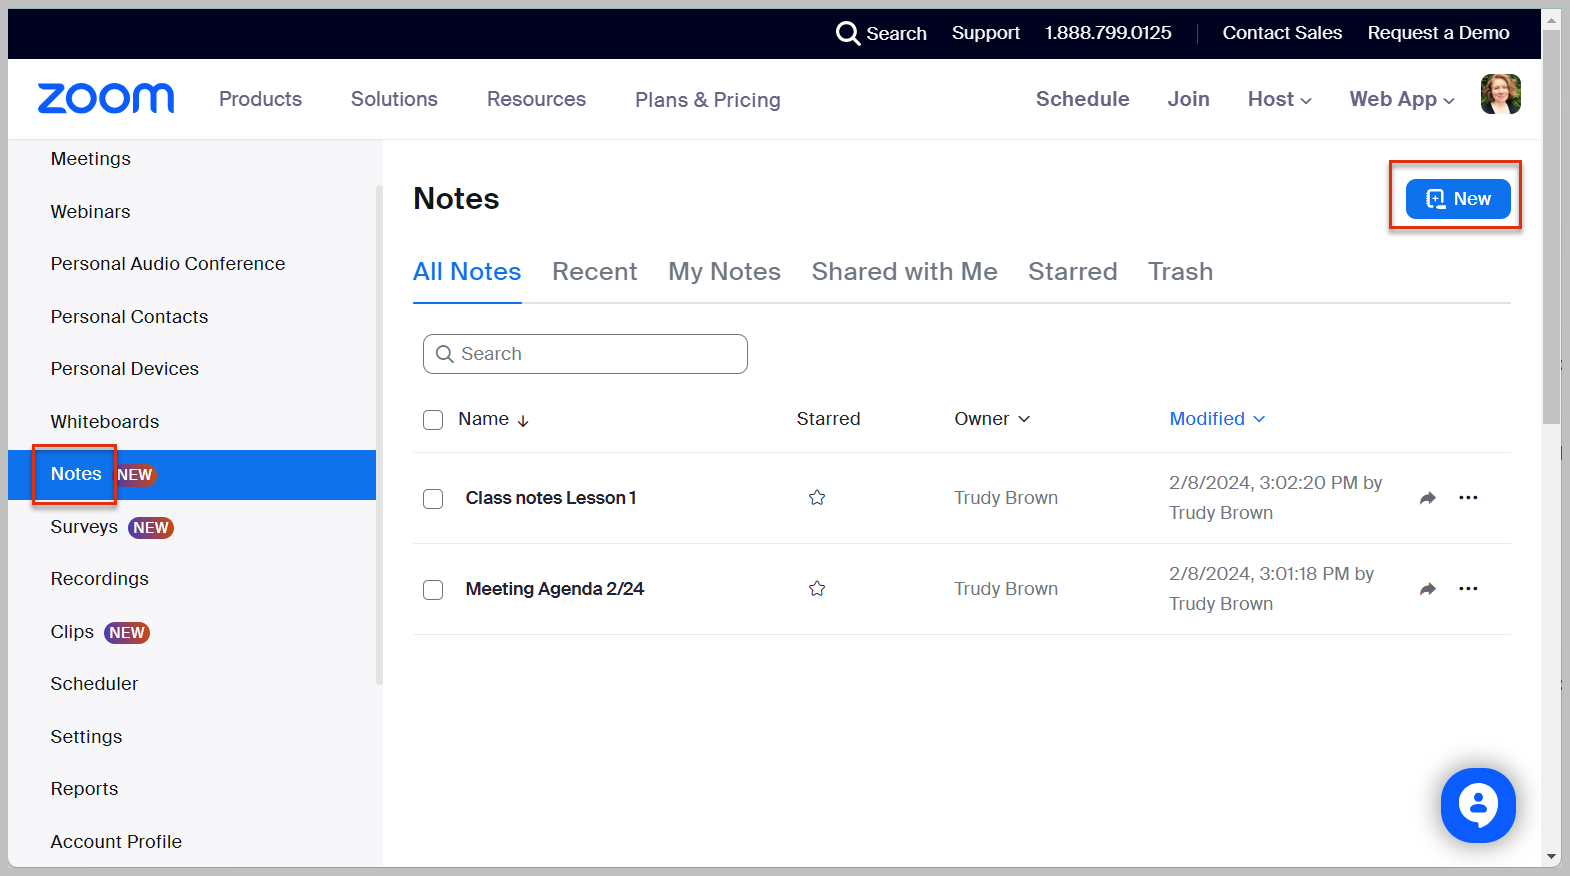The width and height of the screenshot is (1570, 876).
Task: Star the Class notes Lesson 1 note
Action: [817, 498]
